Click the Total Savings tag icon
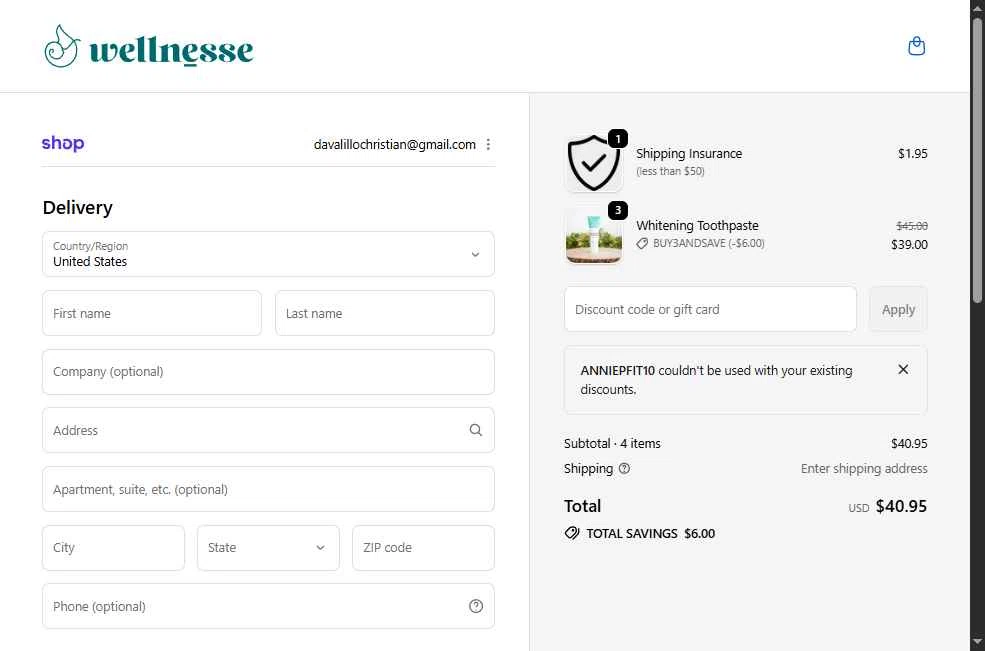The image size is (985, 651). click(x=572, y=533)
